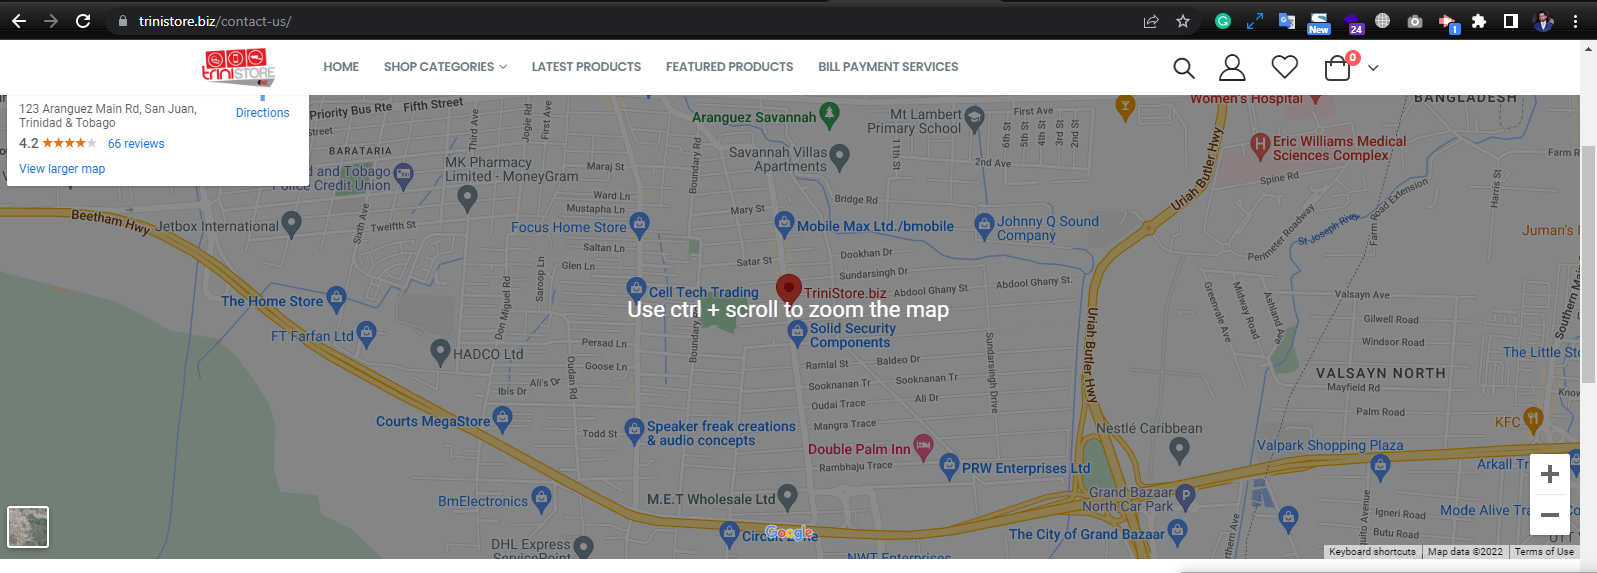Open Keyboard shortcuts on map footer
This screenshot has height=573, width=1597.
click(x=1372, y=552)
